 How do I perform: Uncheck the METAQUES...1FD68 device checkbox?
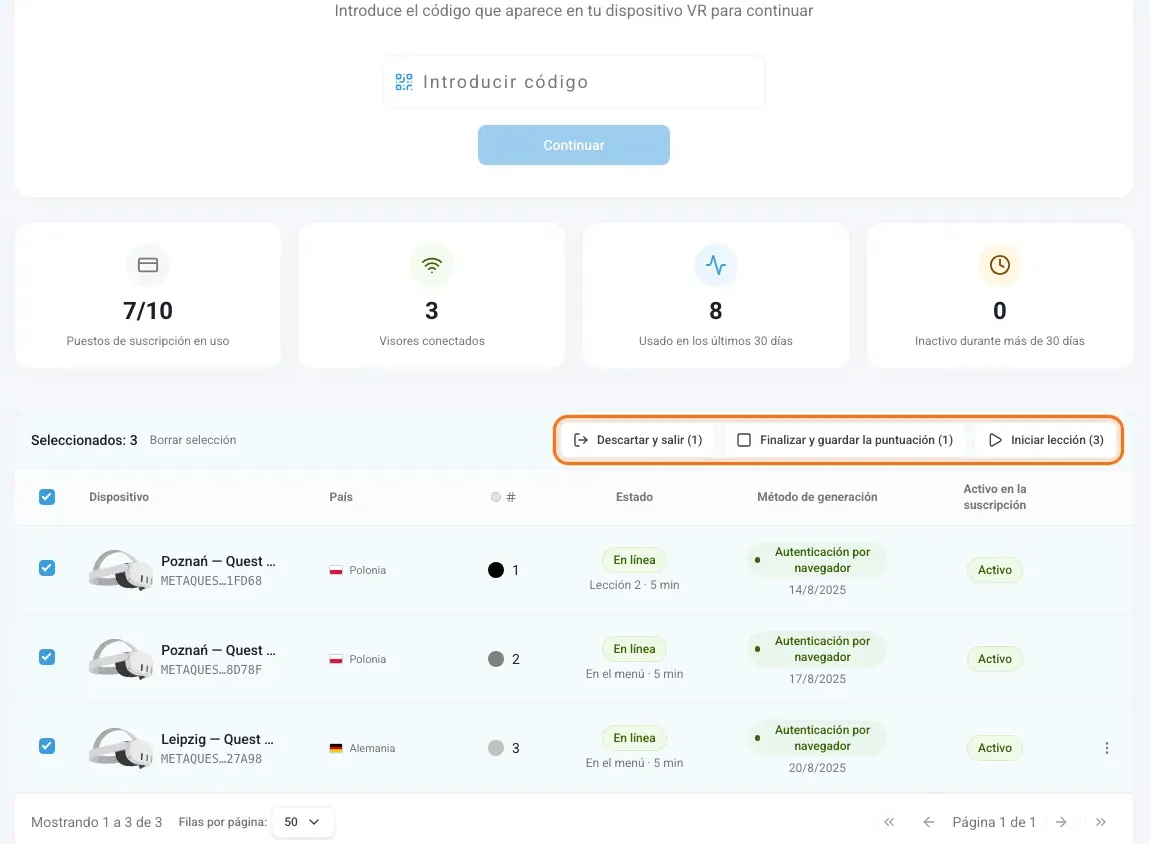47,568
